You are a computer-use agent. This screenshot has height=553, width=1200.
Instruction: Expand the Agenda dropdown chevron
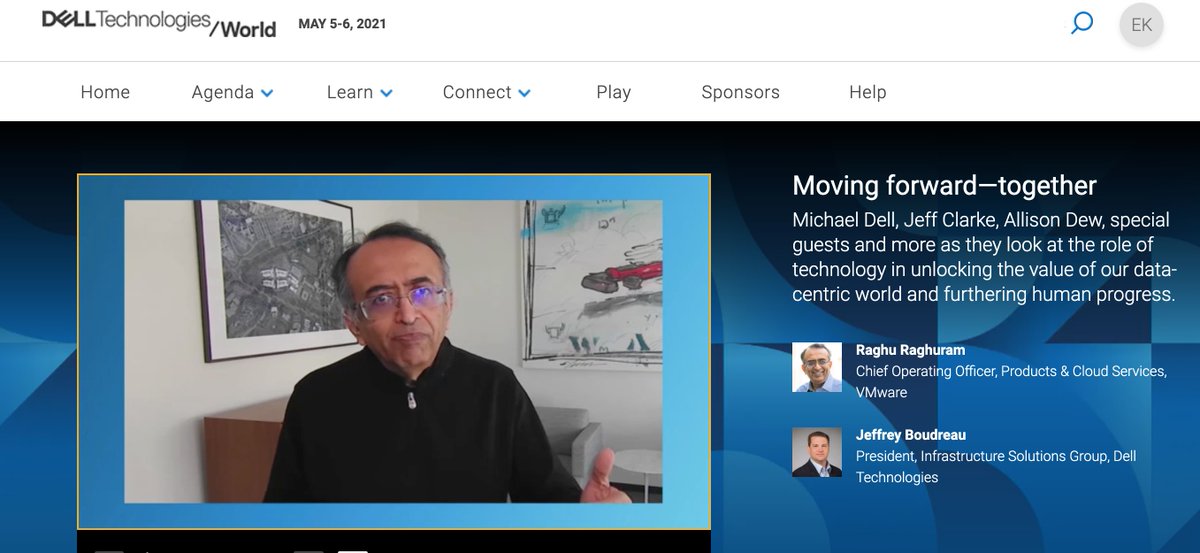click(x=267, y=93)
